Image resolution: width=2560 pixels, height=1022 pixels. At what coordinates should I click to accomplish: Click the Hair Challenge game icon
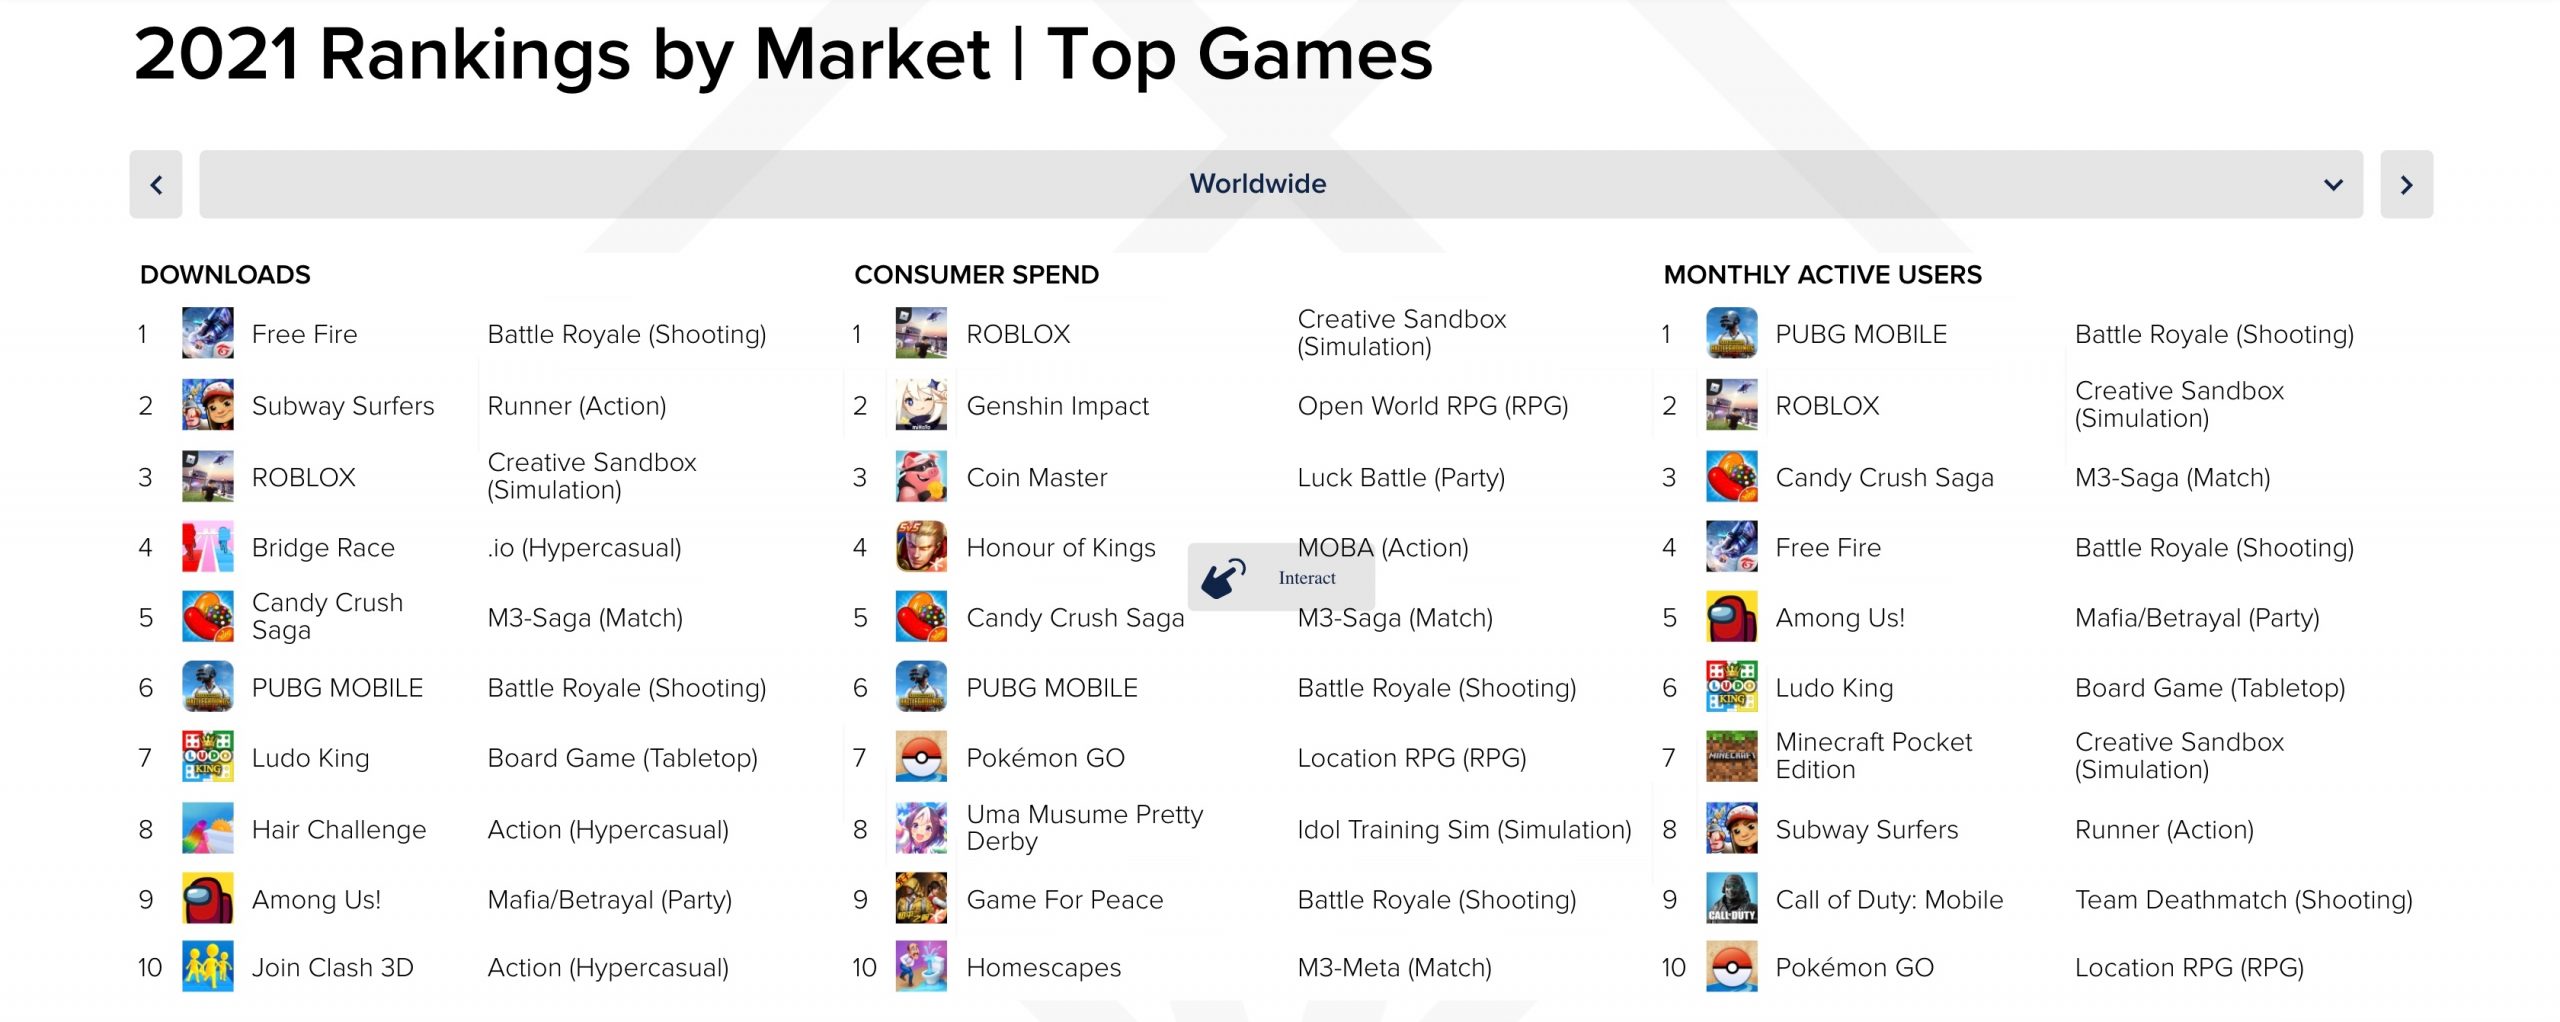[x=208, y=828]
